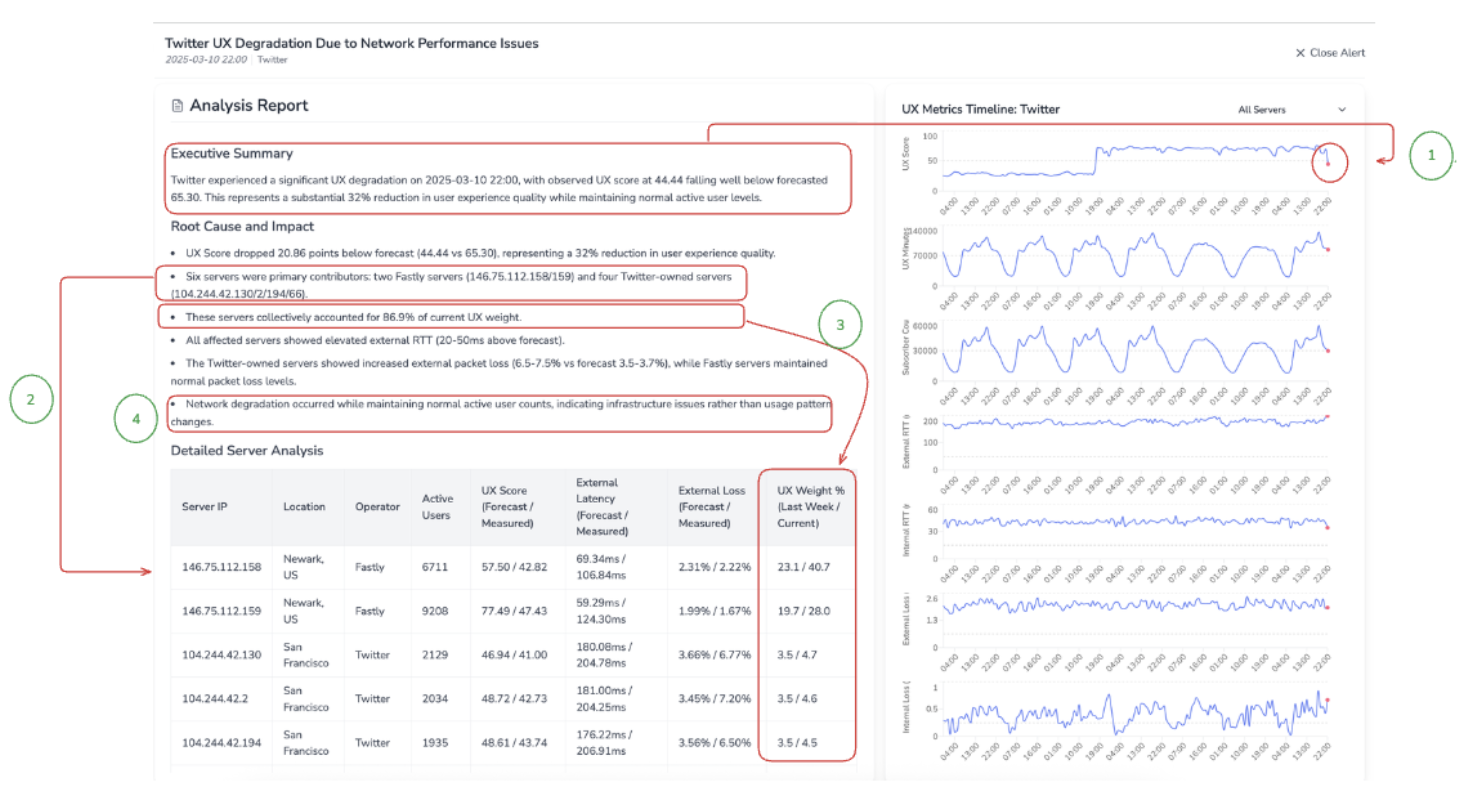Click the Executive Summary heading

[231, 154]
